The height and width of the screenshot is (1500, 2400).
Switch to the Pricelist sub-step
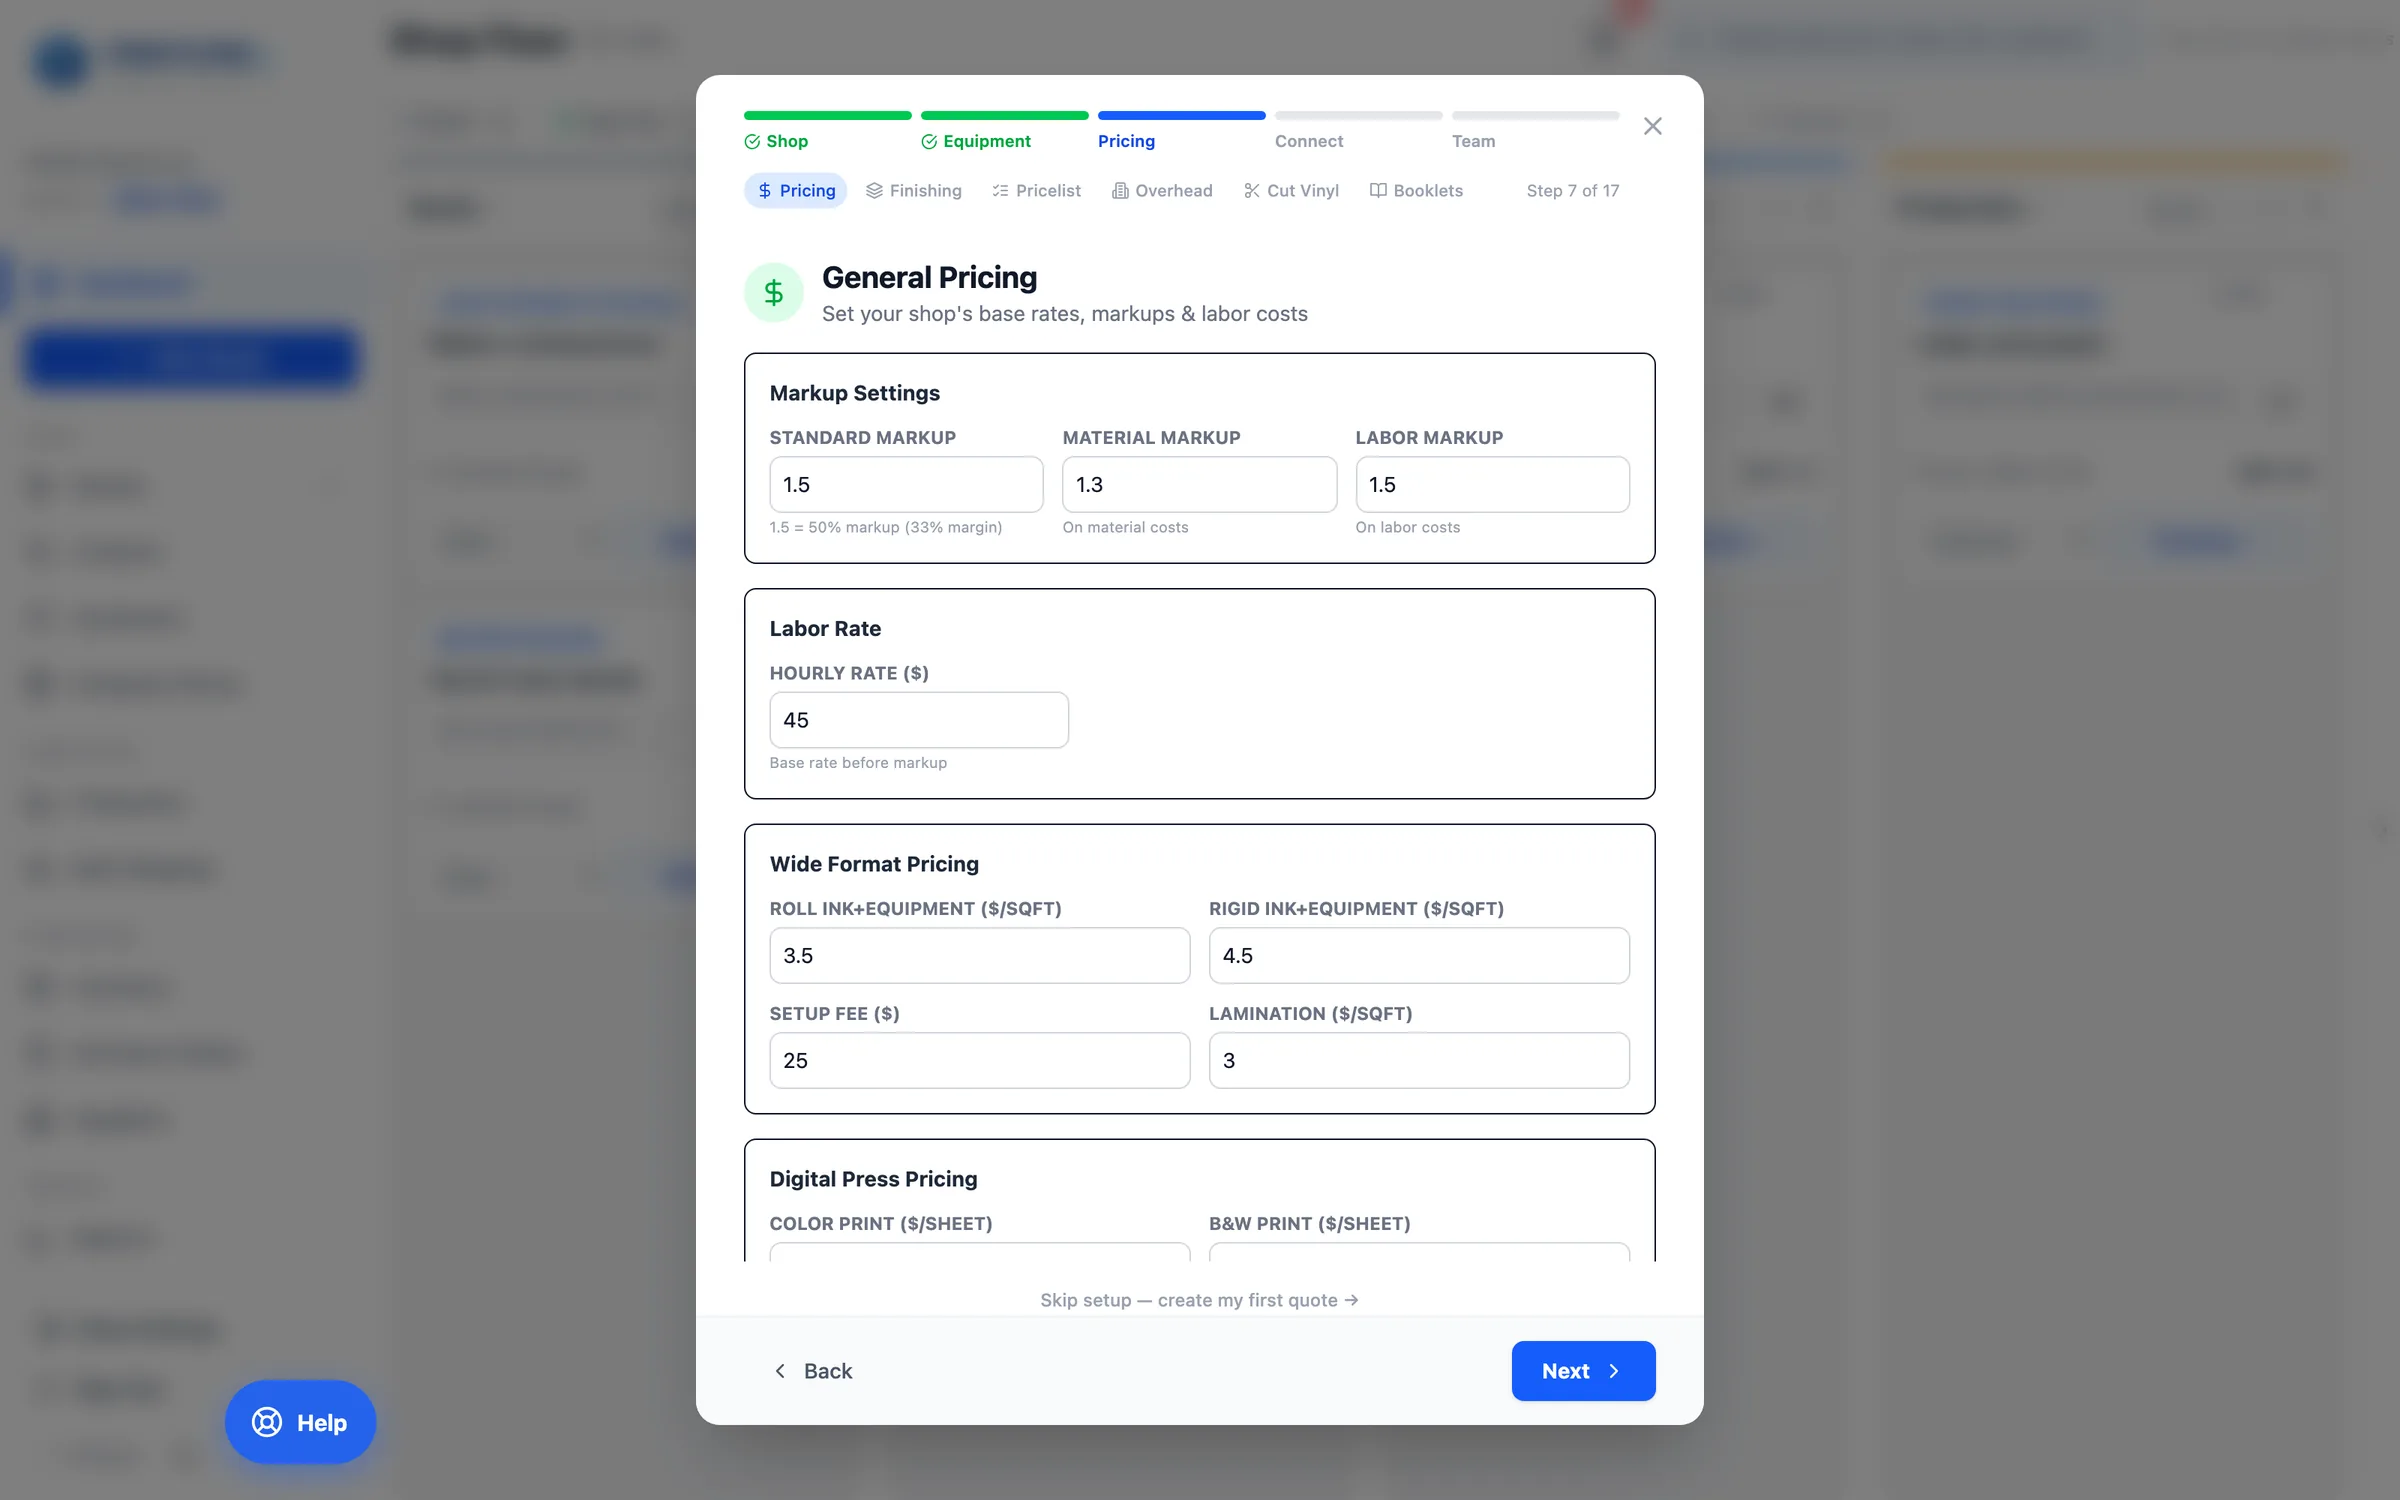(x=1036, y=190)
